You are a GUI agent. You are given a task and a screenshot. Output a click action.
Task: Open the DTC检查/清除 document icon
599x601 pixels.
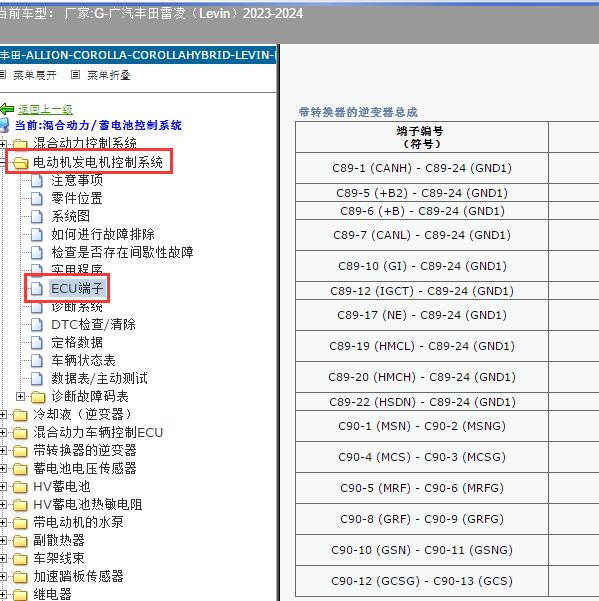[x=37, y=325]
